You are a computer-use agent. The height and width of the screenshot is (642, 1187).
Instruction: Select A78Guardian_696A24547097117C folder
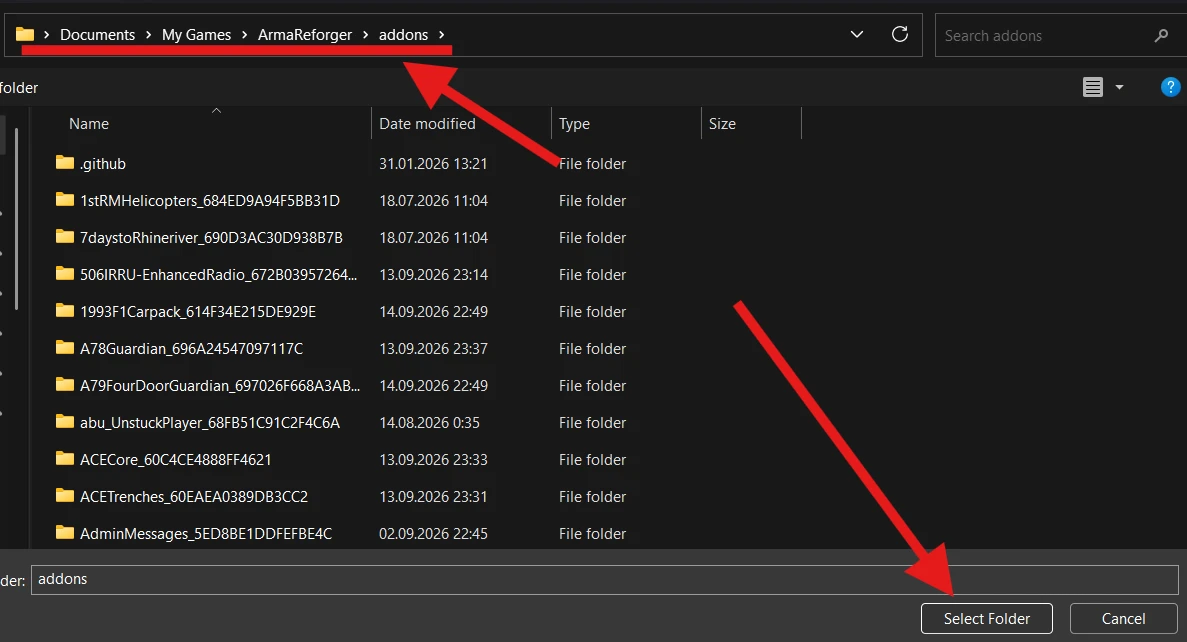pos(192,349)
